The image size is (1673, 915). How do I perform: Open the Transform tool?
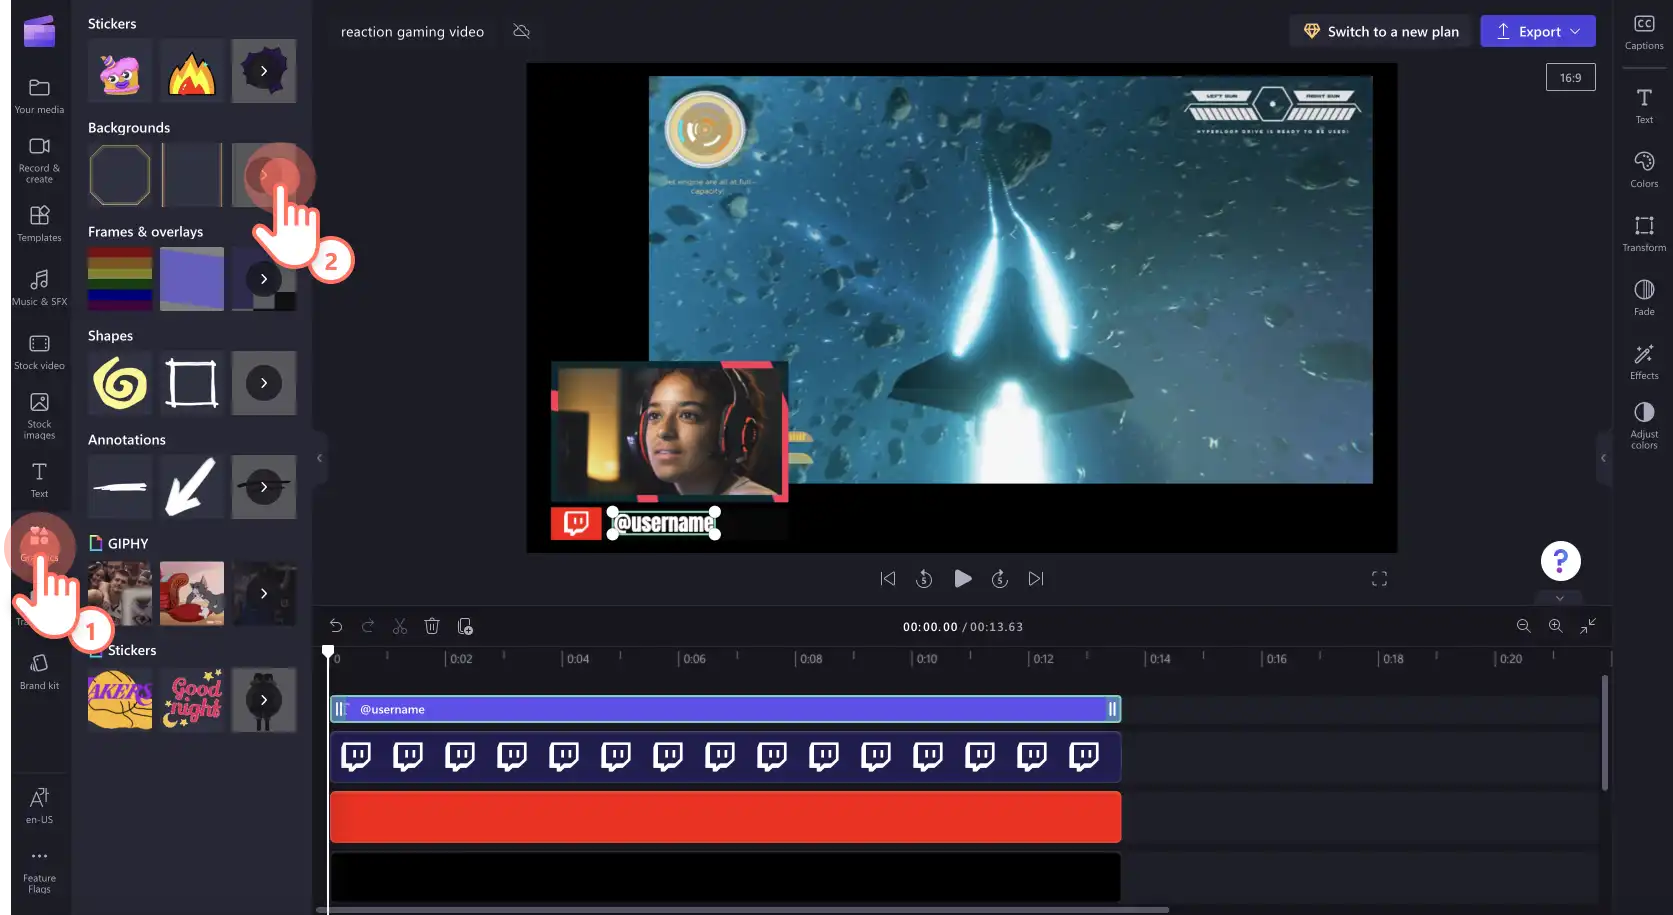pyautogui.click(x=1643, y=233)
